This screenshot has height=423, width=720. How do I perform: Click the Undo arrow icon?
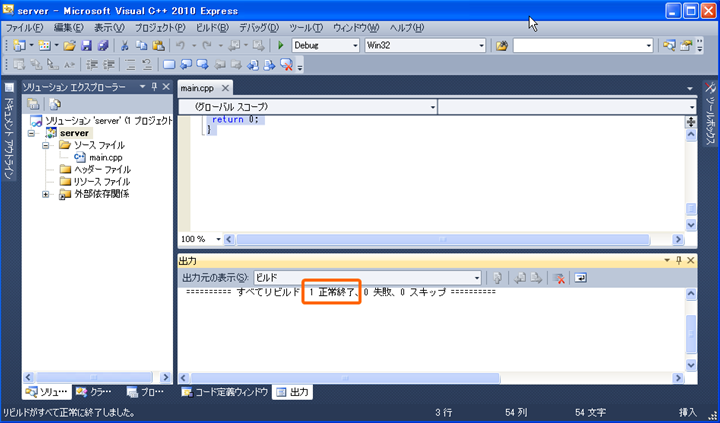[x=180, y=45]
